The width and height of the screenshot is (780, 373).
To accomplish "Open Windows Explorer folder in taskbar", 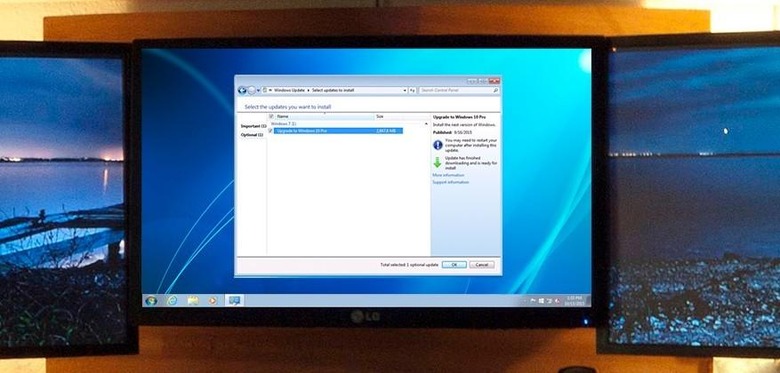I will [x=193, y=300].
